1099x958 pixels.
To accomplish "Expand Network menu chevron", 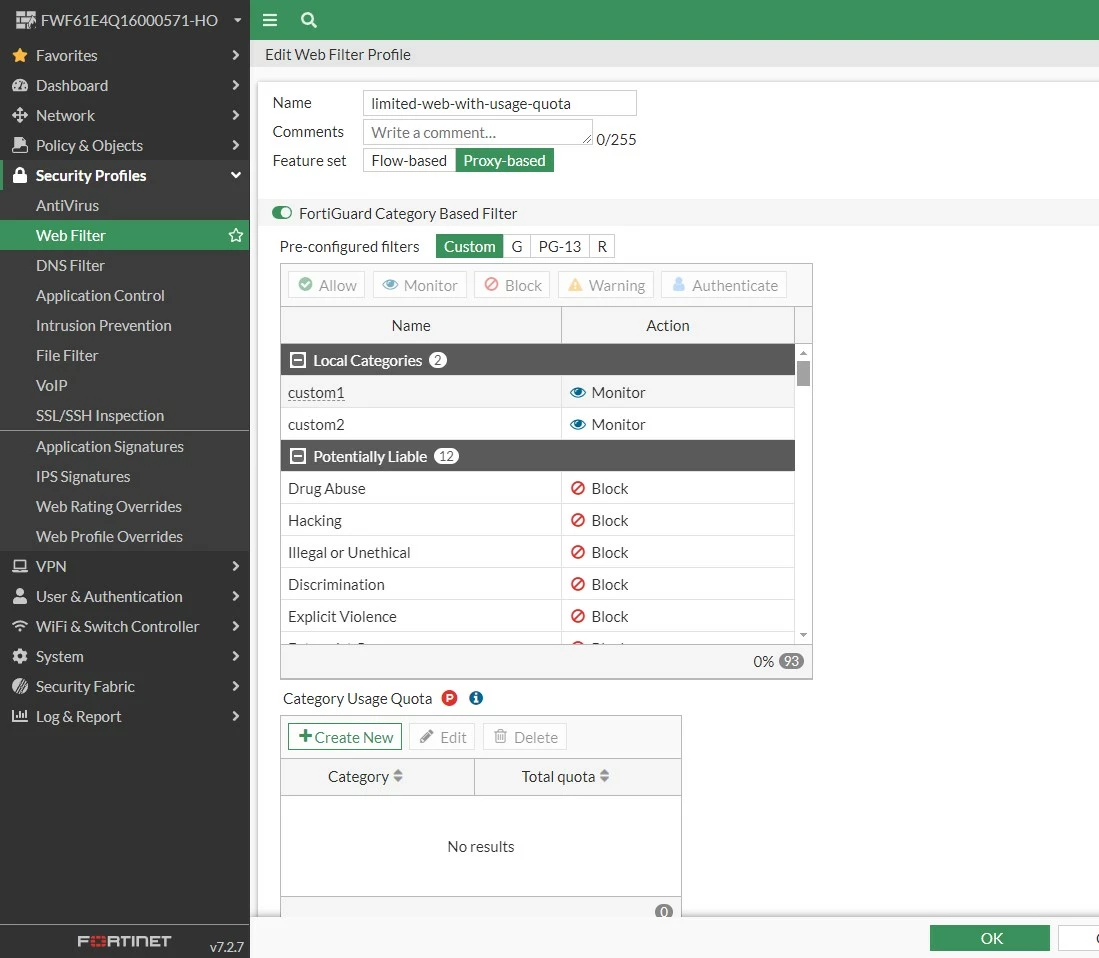I will [x=236, y=115].
